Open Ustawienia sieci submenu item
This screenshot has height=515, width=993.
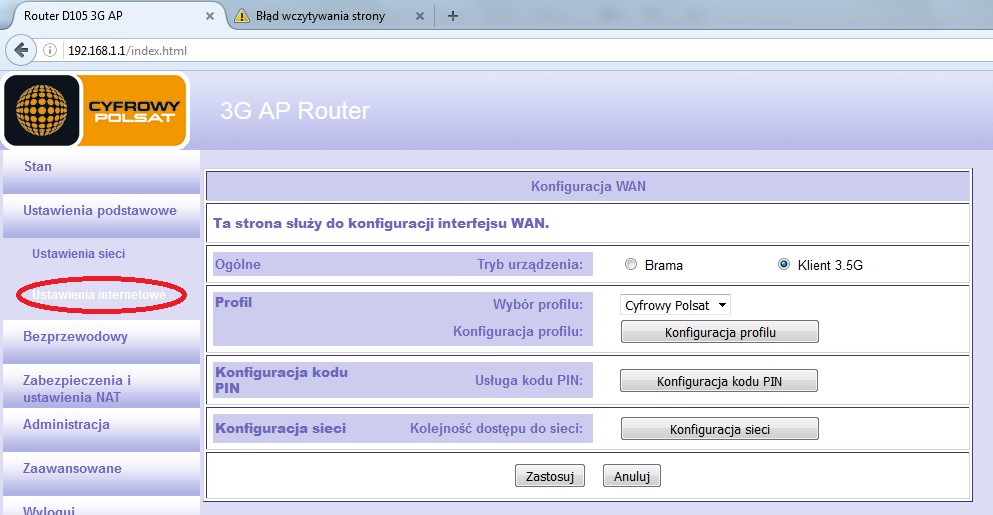click(78, 254)
